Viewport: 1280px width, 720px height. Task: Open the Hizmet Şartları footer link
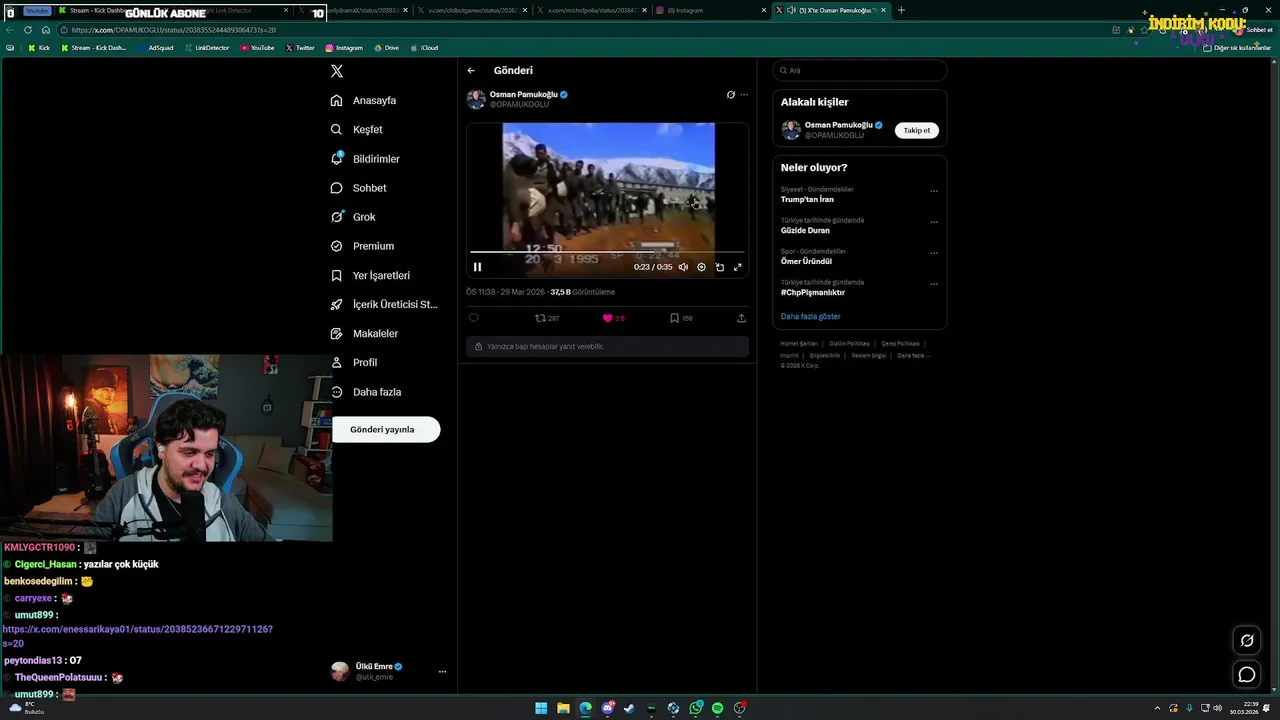(x=797, y=344)
